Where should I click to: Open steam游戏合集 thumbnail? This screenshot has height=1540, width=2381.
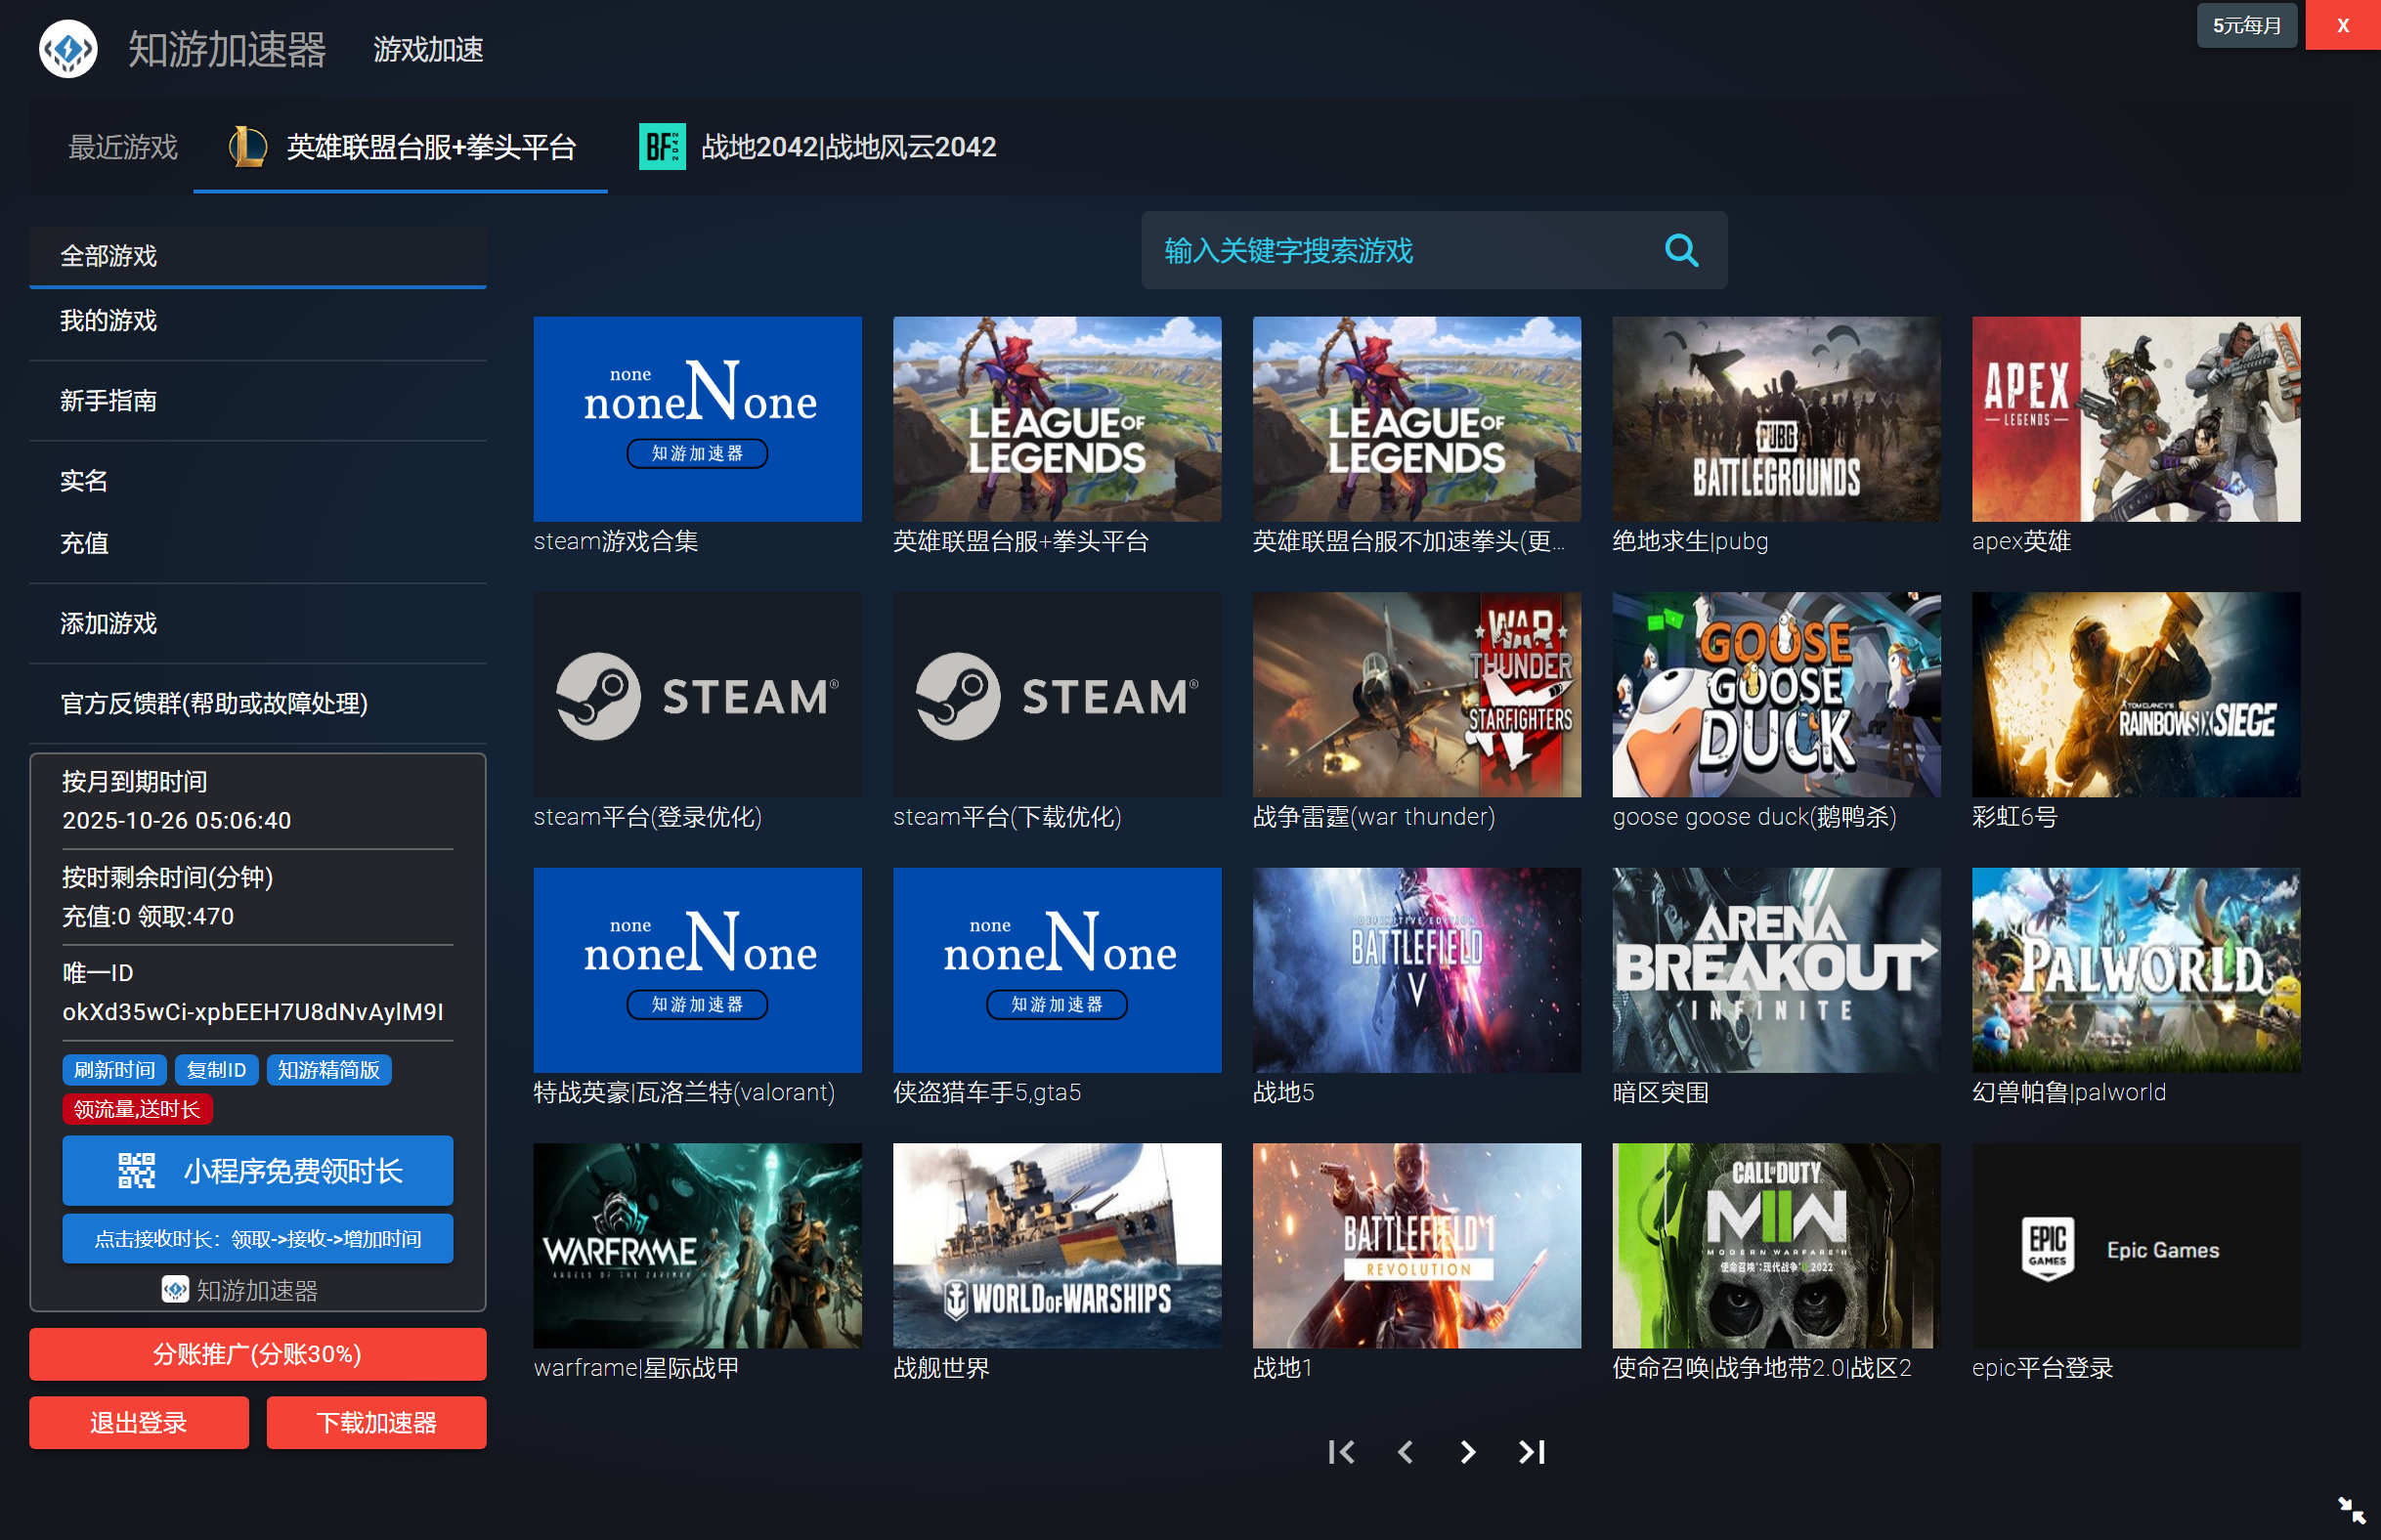point(697,418)
